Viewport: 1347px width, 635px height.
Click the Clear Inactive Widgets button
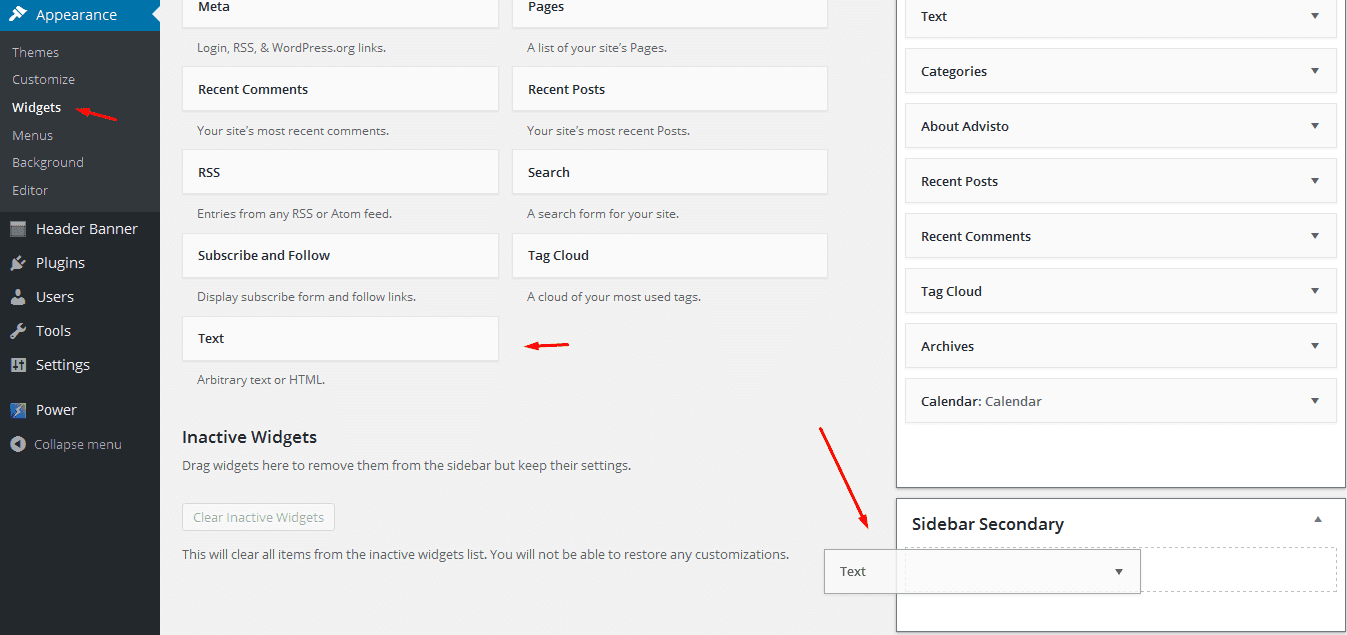258,517
